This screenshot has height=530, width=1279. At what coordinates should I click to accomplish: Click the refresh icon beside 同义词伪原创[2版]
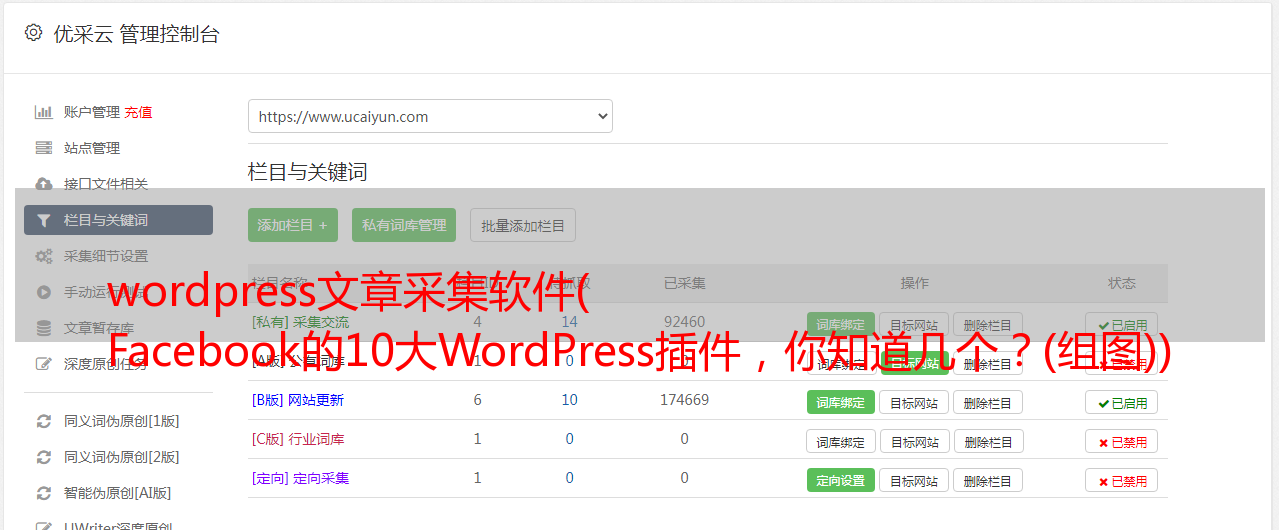(44, 457)
